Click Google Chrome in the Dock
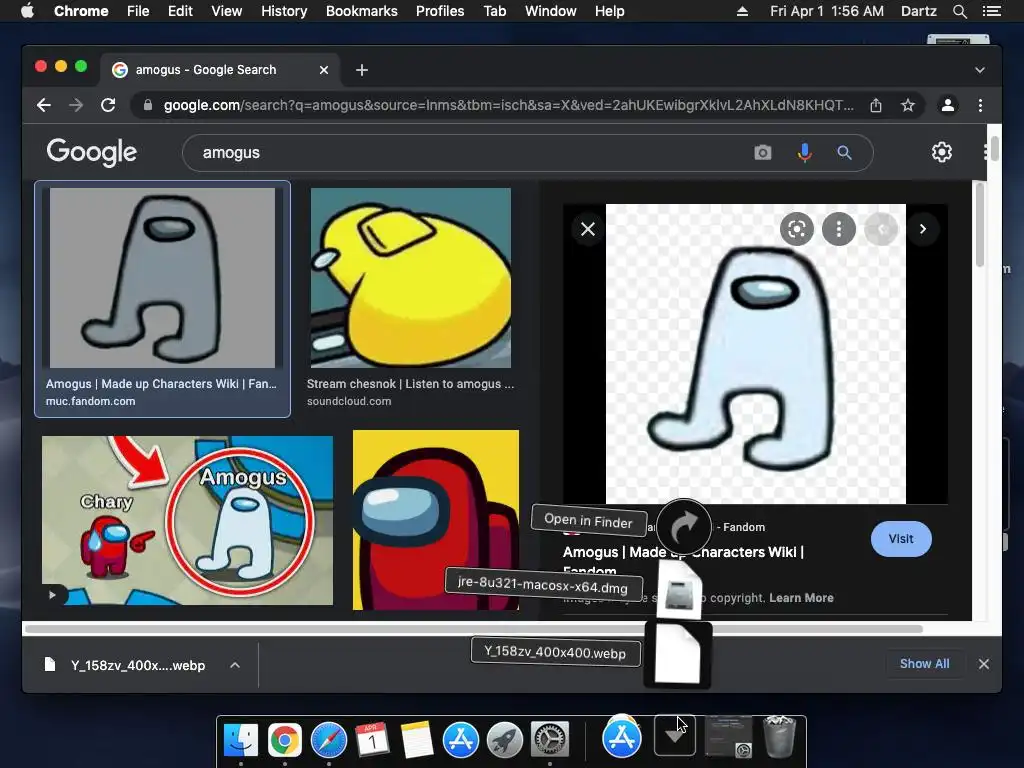Image resolution: width=1024 pixels, height=768 pixels. coord(285,740)
